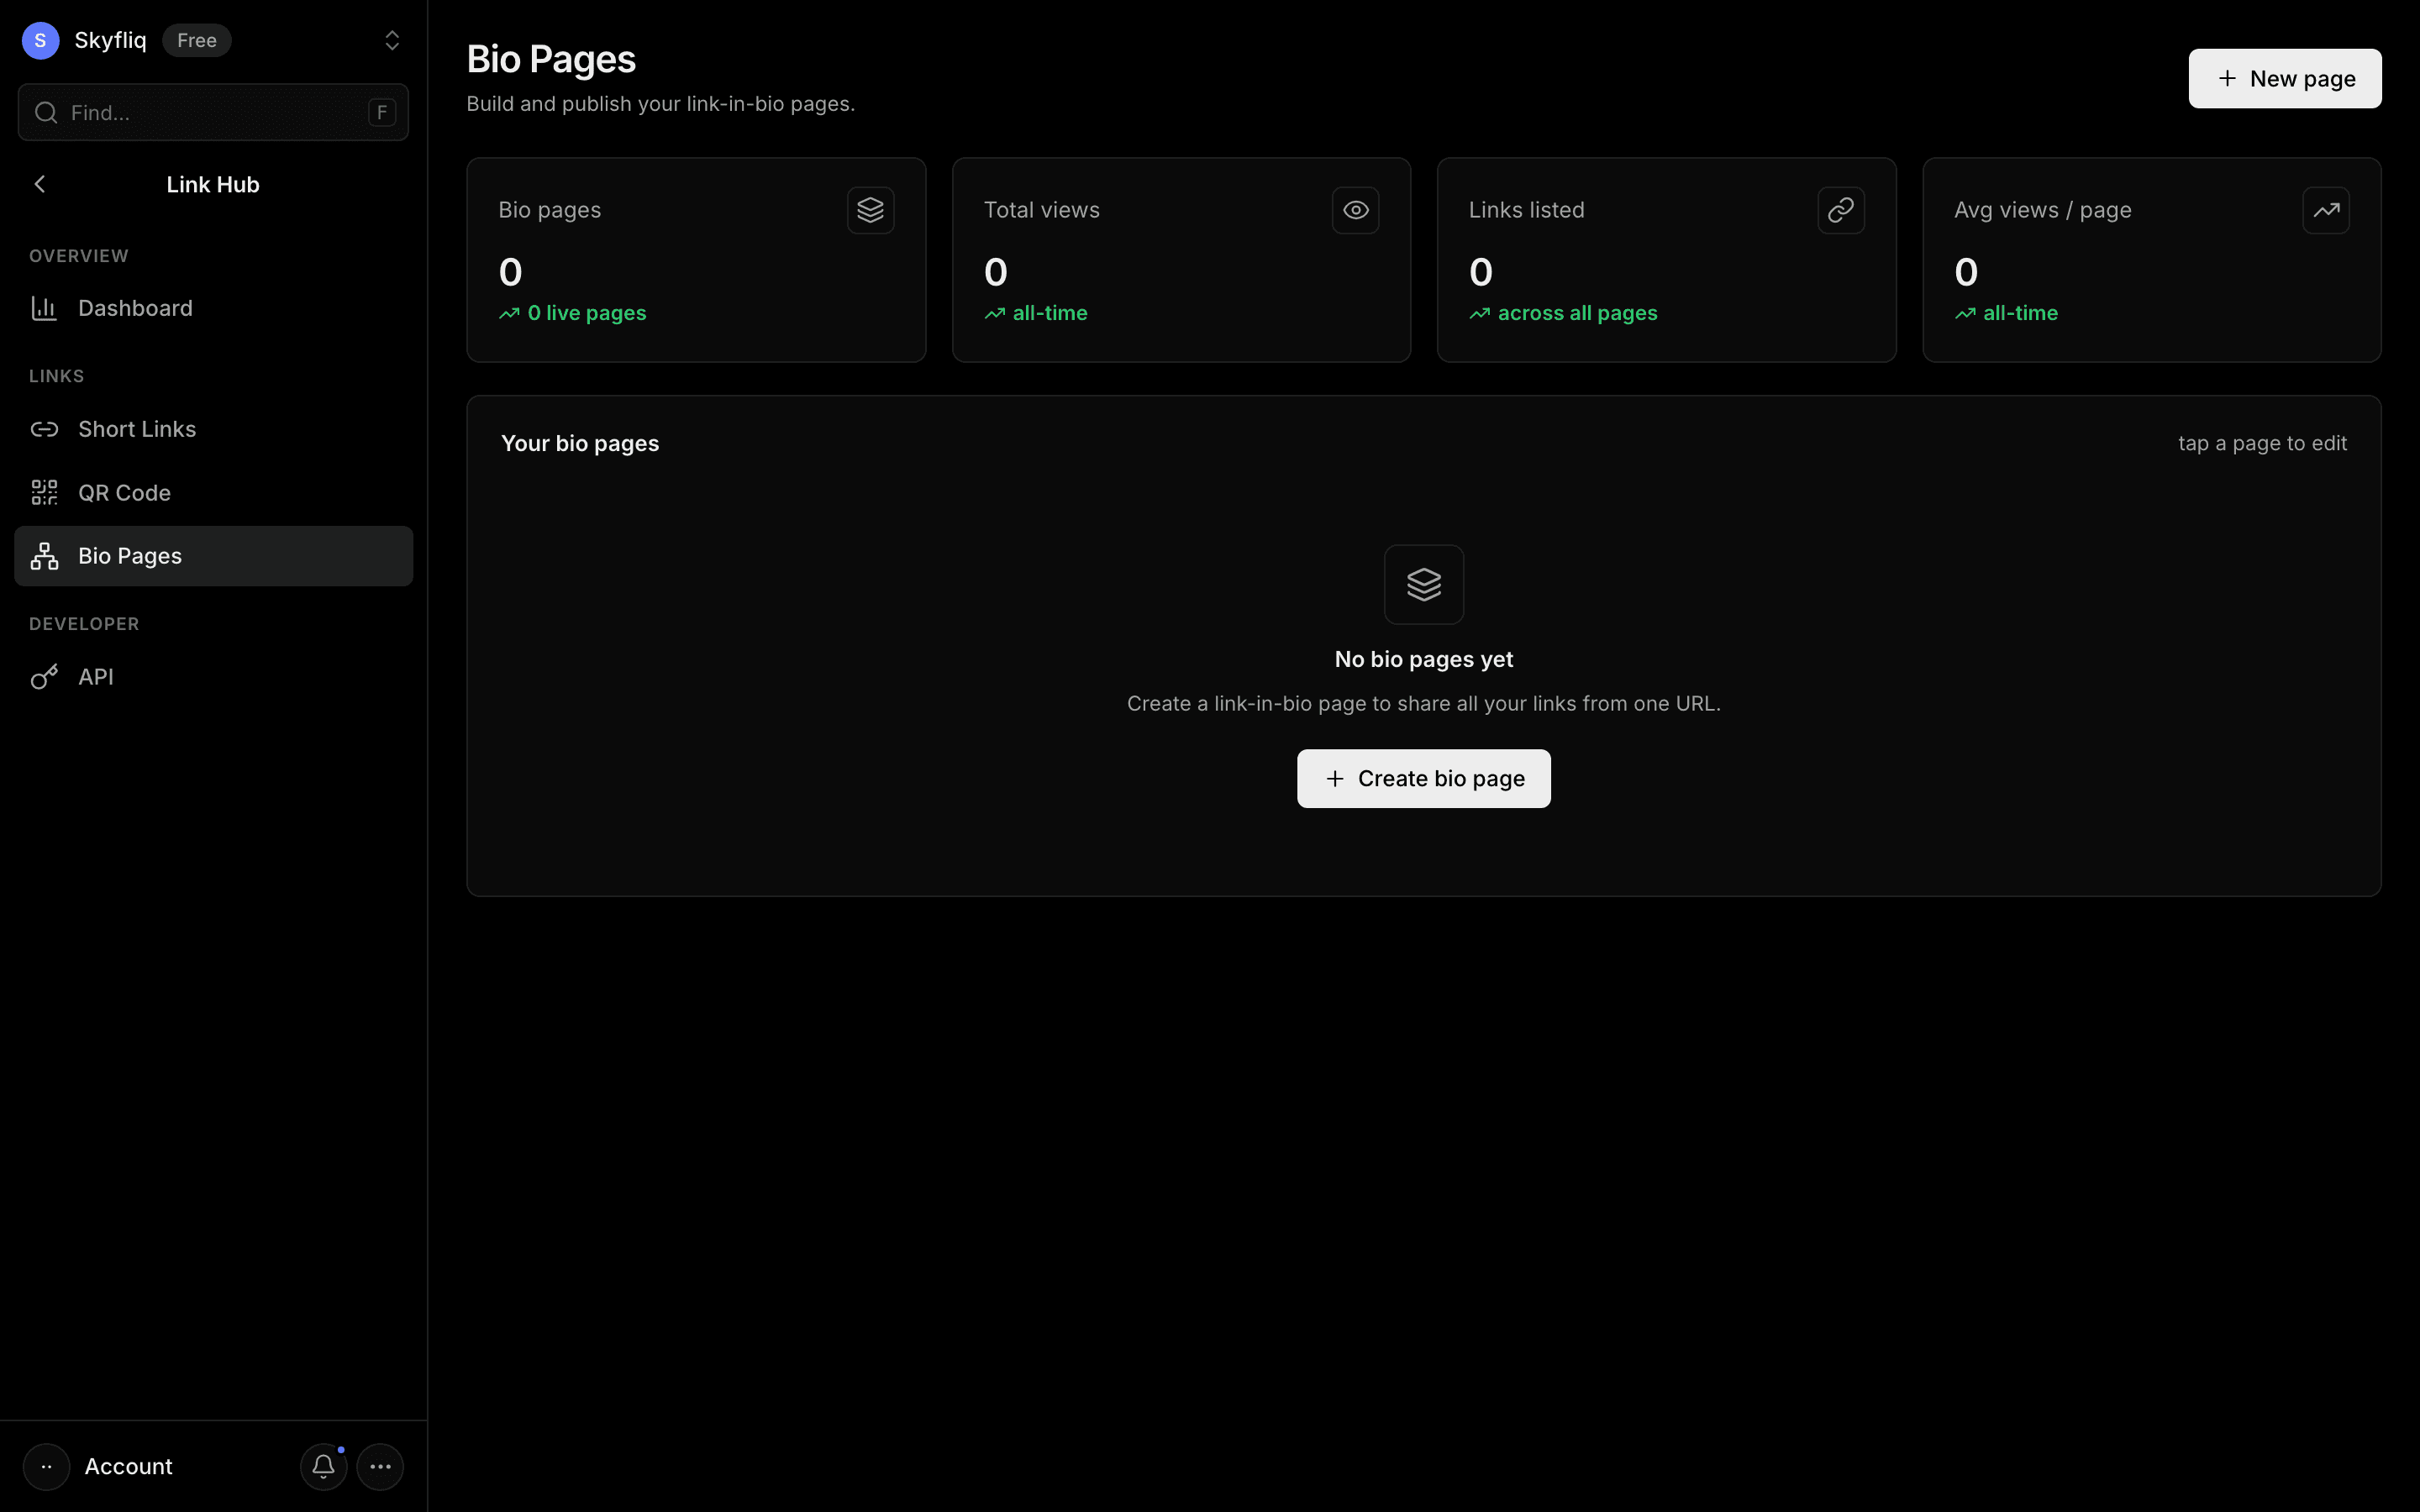The height and width of the screenshot is (1512, 2420).
Task: Click the F shortcut key badge
Action: tap(381, 112)
